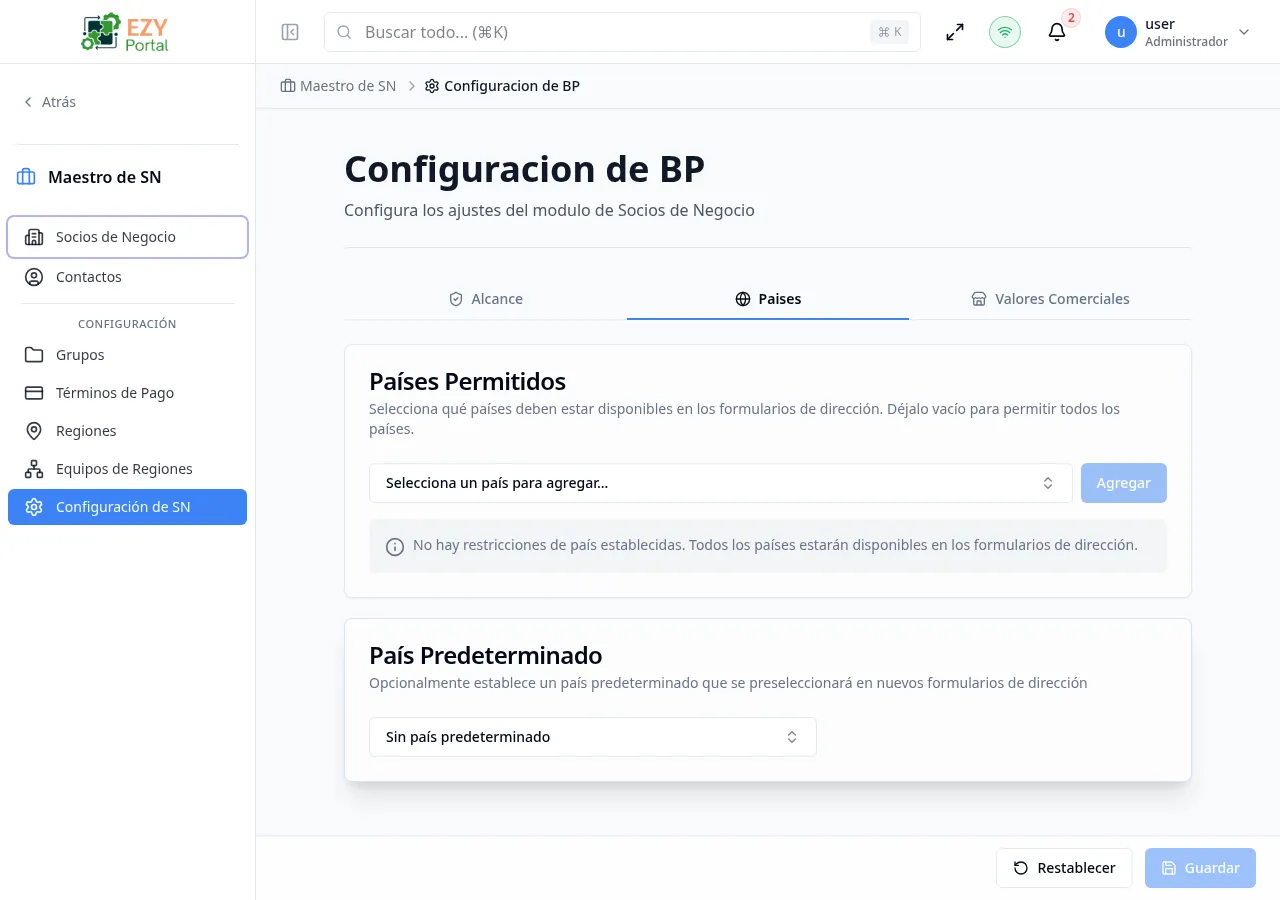Open notifications bell icon

click(x=1057, y=32)
